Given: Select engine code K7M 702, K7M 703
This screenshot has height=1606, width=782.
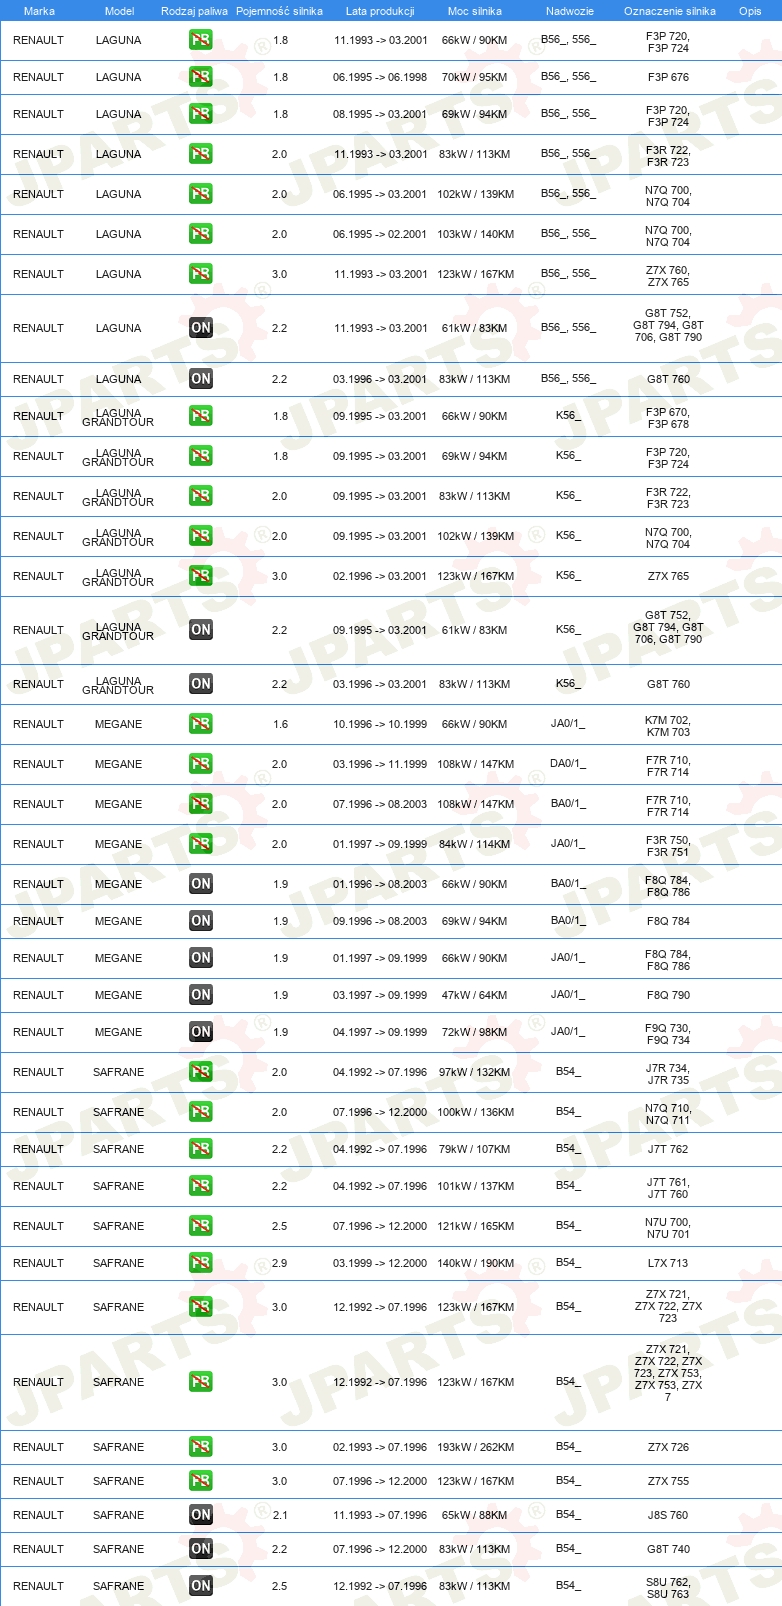Looking at the screenshot, I should [668, 726].
